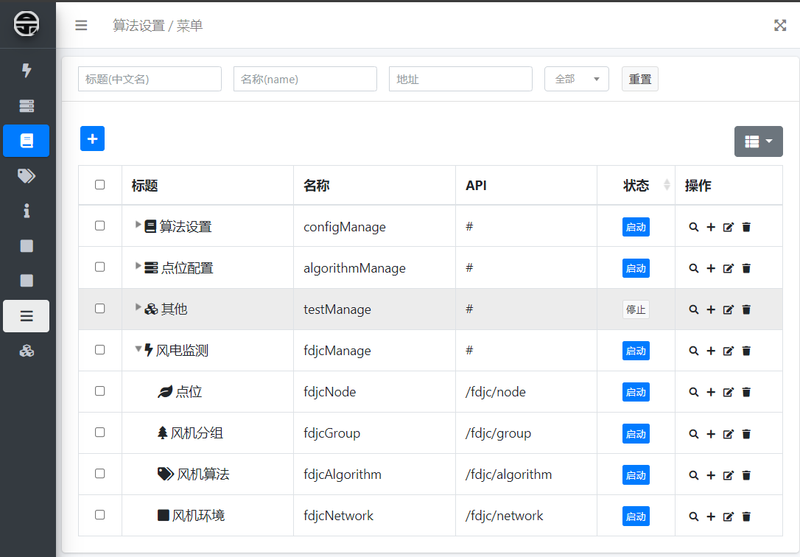Expand the 算法设置 tree row
The width and height of the screenshot is (800, 557).
click(139, 225)
